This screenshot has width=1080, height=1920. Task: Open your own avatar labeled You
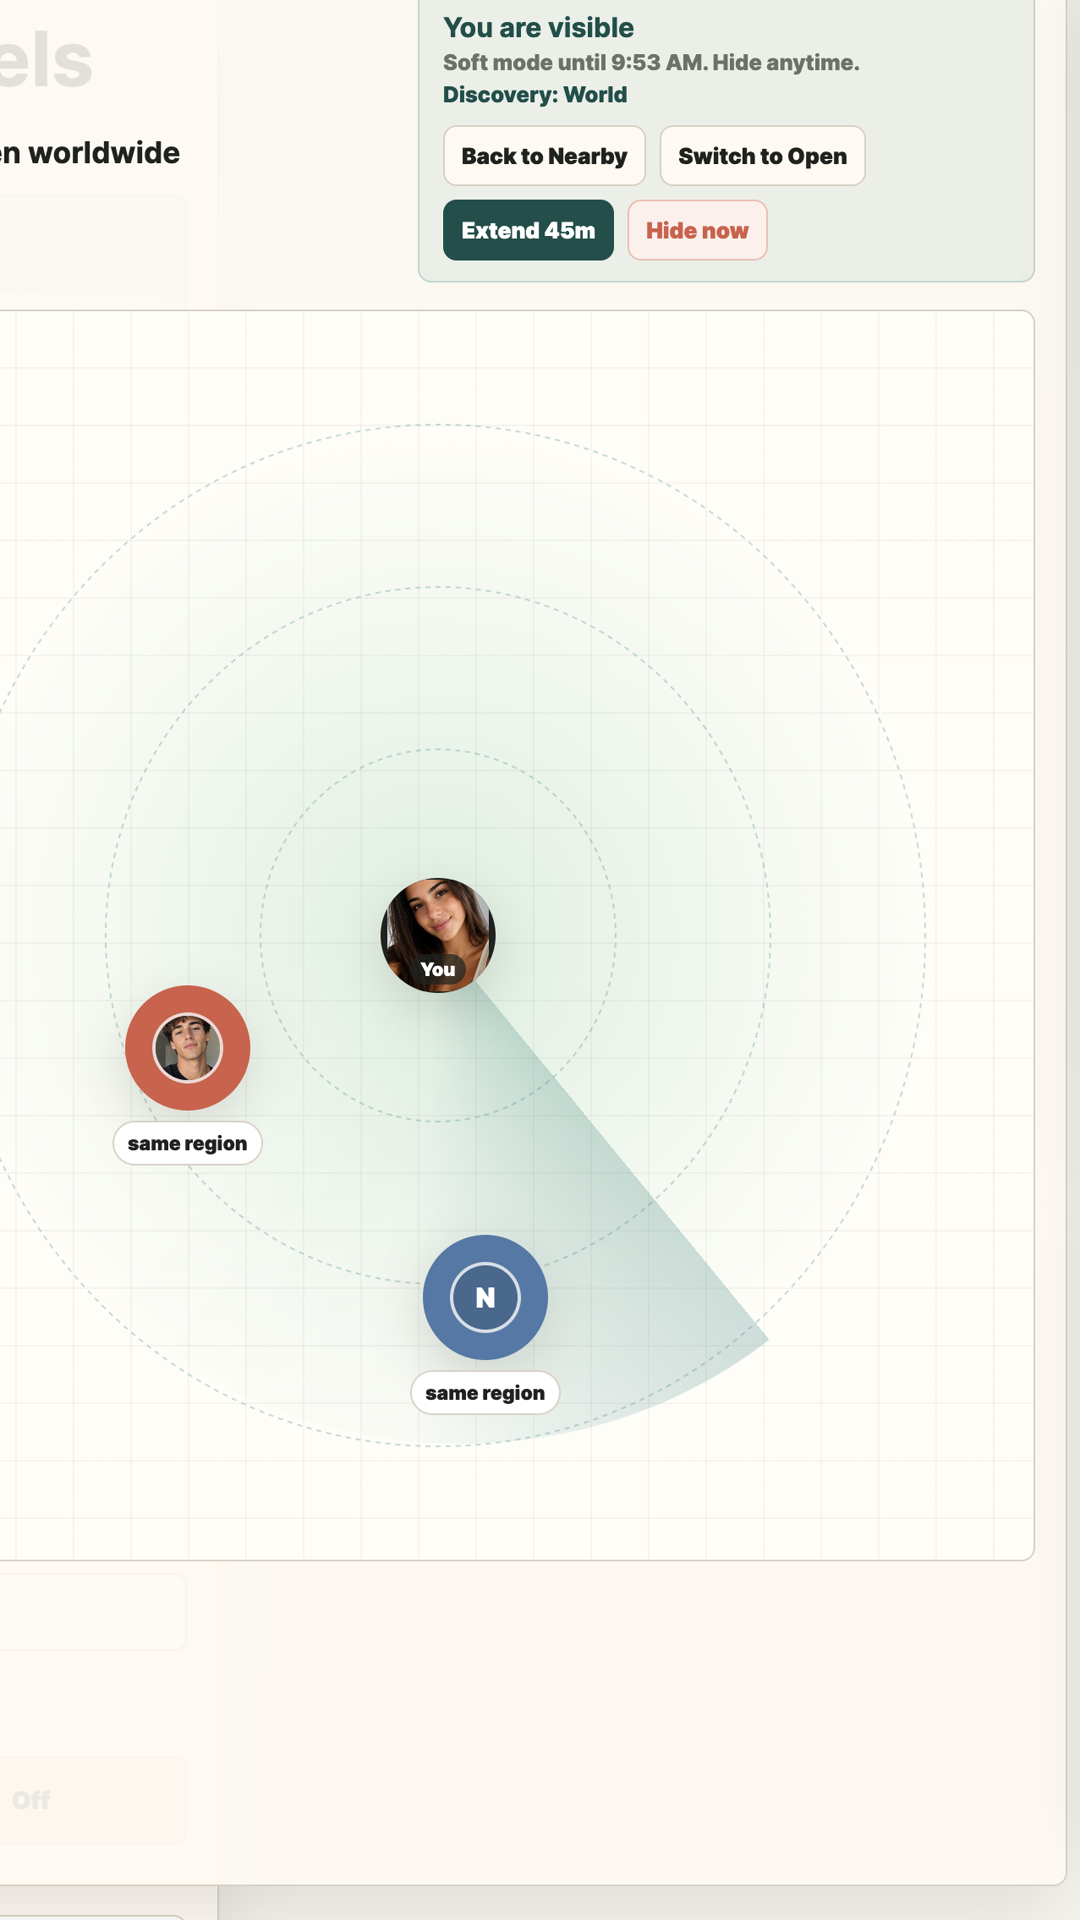point(438,935)
